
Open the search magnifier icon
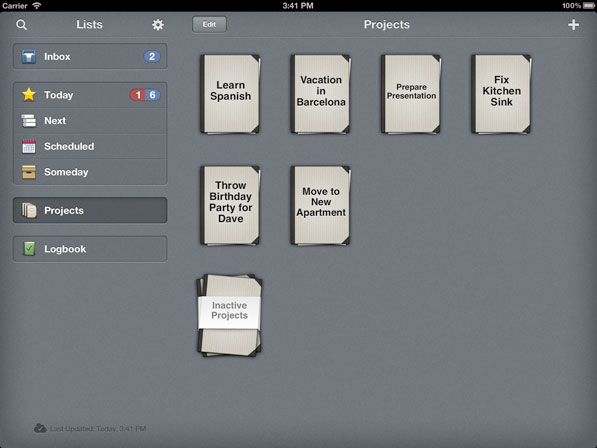(22, 25)
